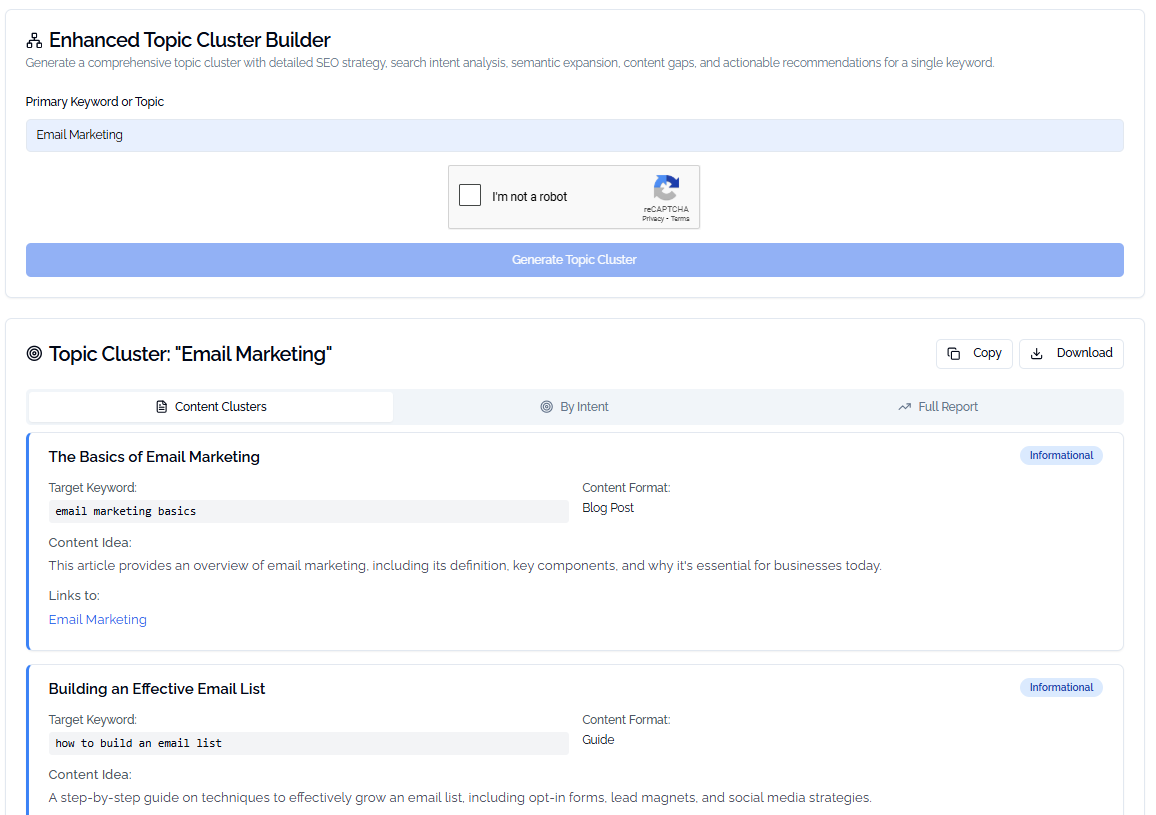Viewport: 1156px width, 815px height.
Task: Click the Generate Topic Cluster button
Action: point(575,260)
